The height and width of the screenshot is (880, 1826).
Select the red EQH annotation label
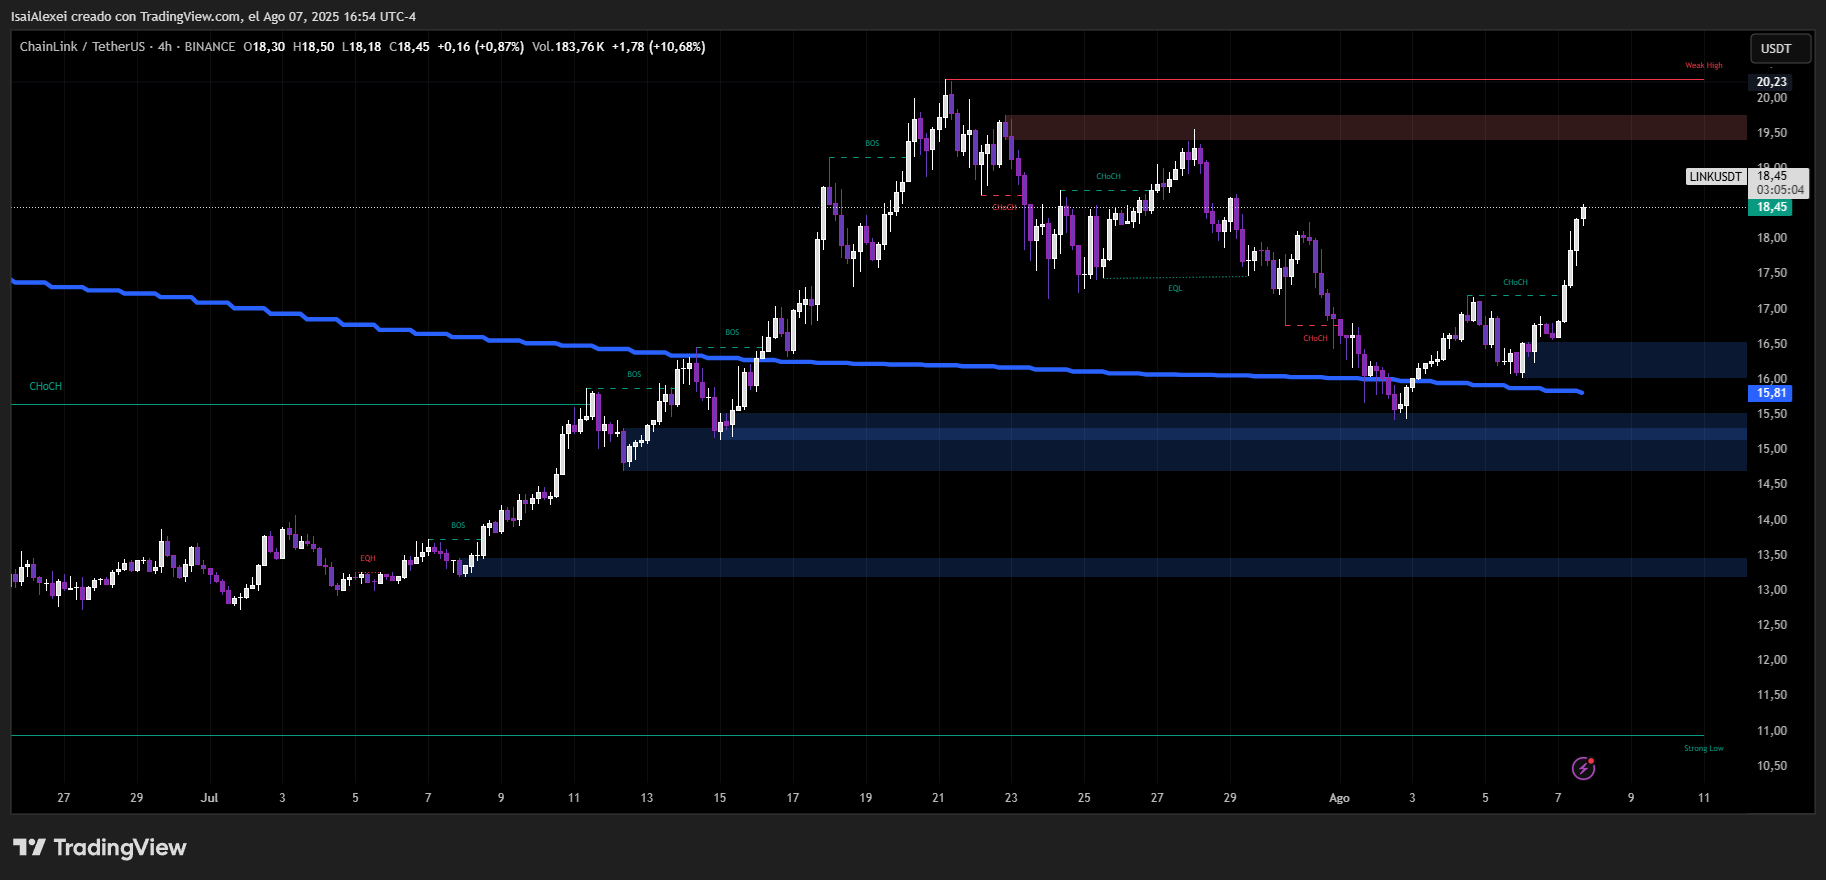(368, 559)
